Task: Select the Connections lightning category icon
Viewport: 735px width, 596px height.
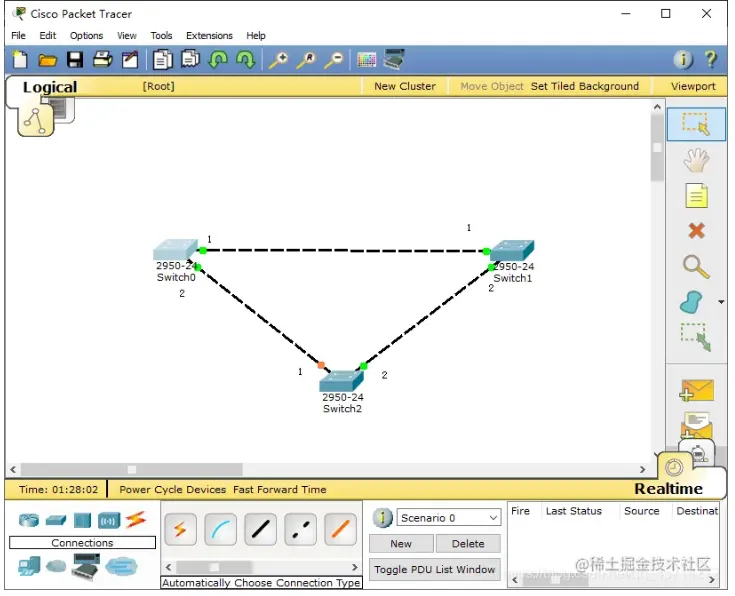Action: pyautogui.click(x=136, y=520)
